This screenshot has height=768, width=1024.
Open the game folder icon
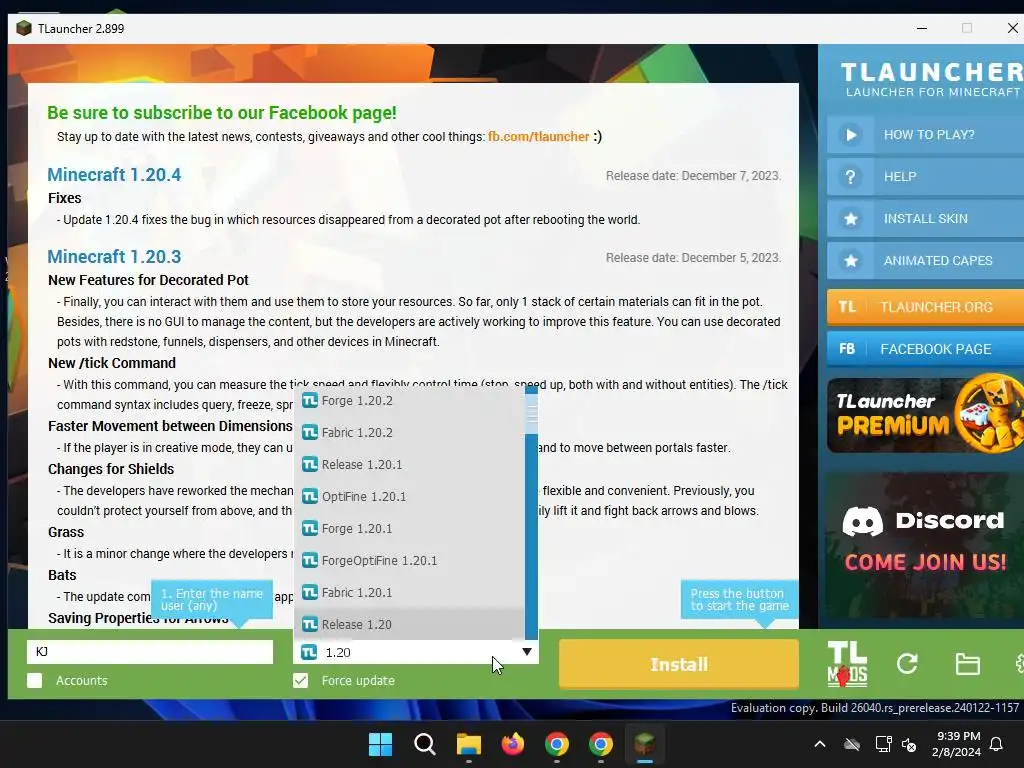click(x=967, y=664)
